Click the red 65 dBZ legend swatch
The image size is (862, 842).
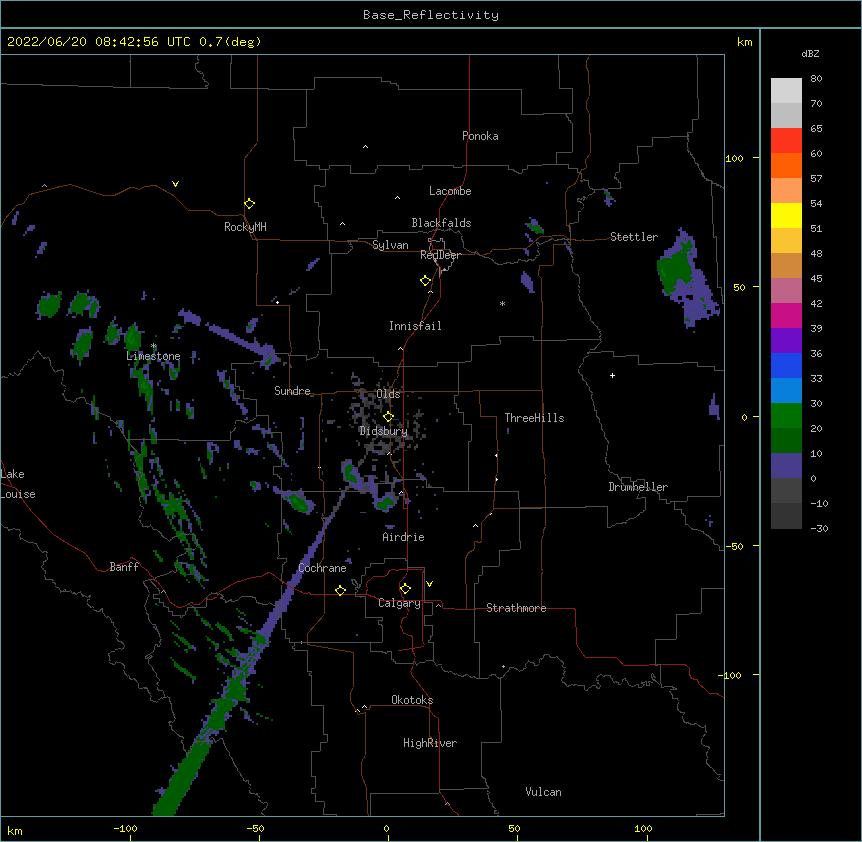tap(786, 140)
